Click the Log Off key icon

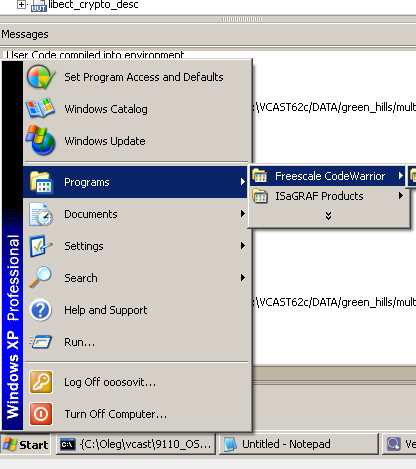[41, 382]
